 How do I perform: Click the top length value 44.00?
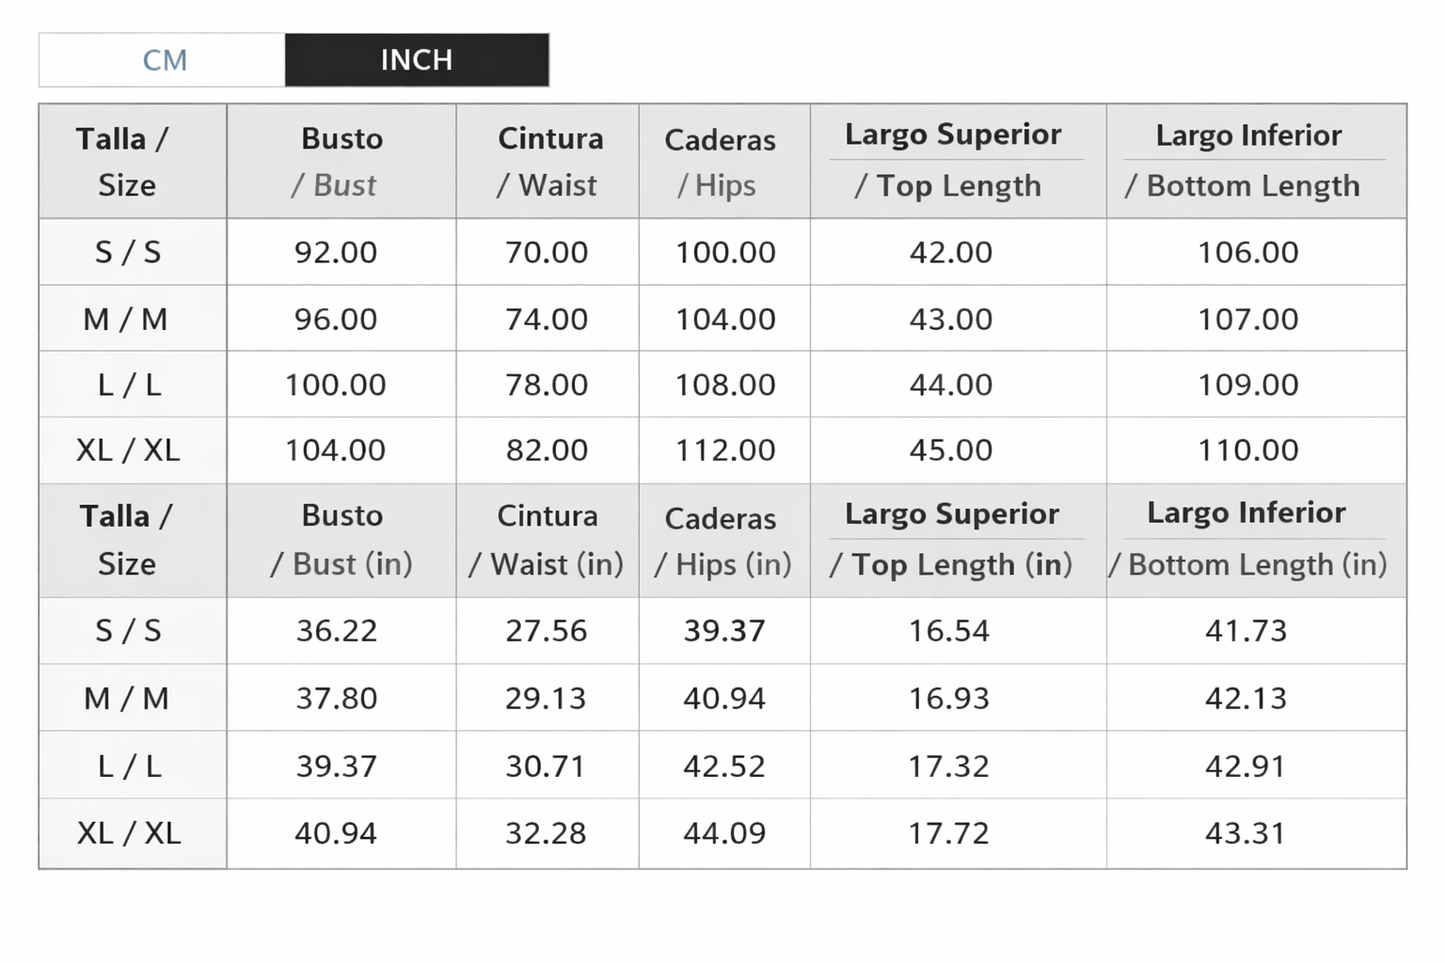point(950,385)
